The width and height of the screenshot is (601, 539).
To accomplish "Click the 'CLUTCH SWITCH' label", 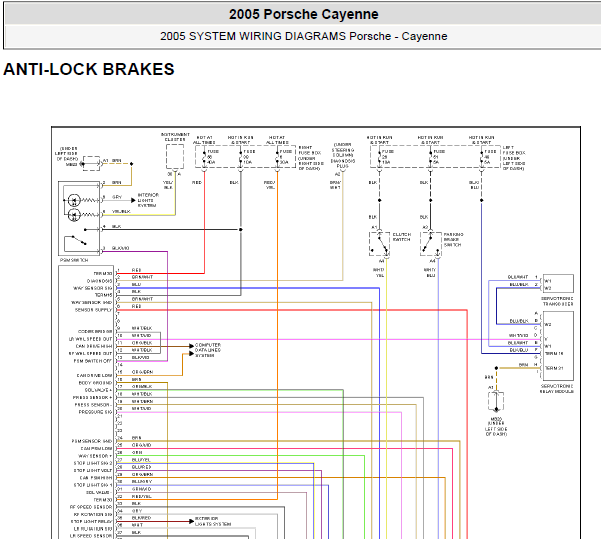I will pos(401,237).
